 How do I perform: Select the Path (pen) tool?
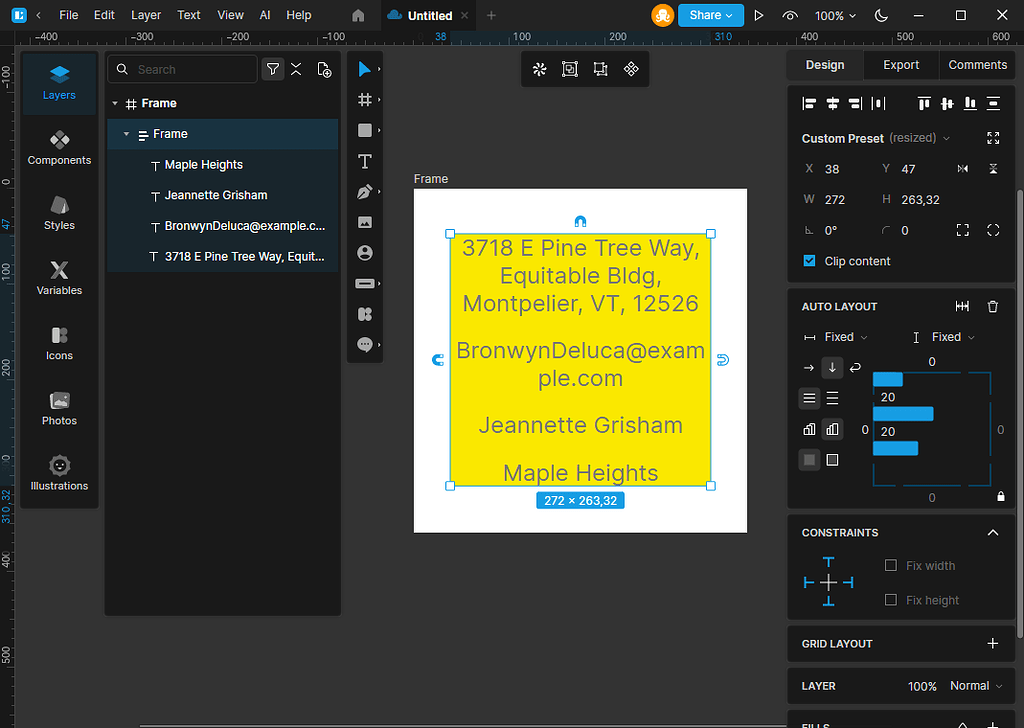tap(365, 191)
